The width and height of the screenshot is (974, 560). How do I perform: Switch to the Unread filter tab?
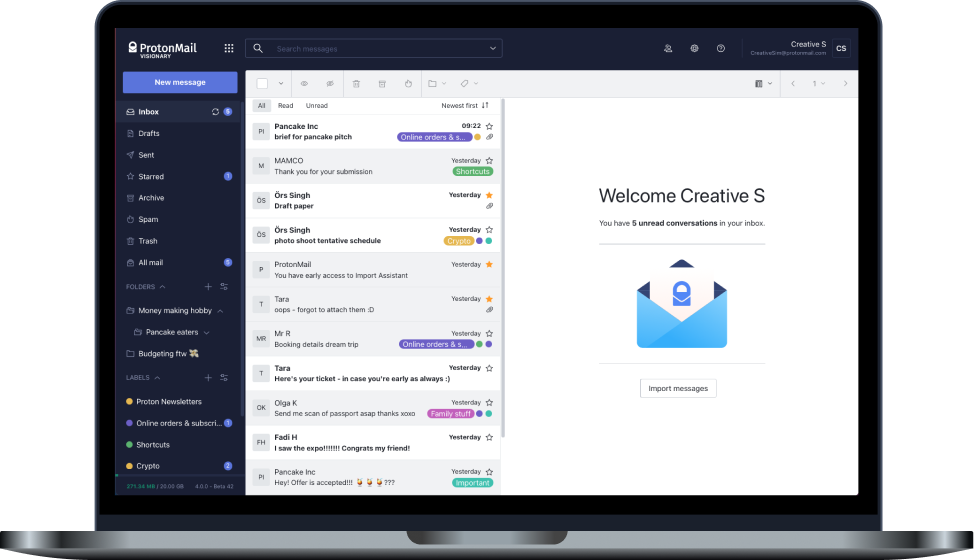point(317,106)
